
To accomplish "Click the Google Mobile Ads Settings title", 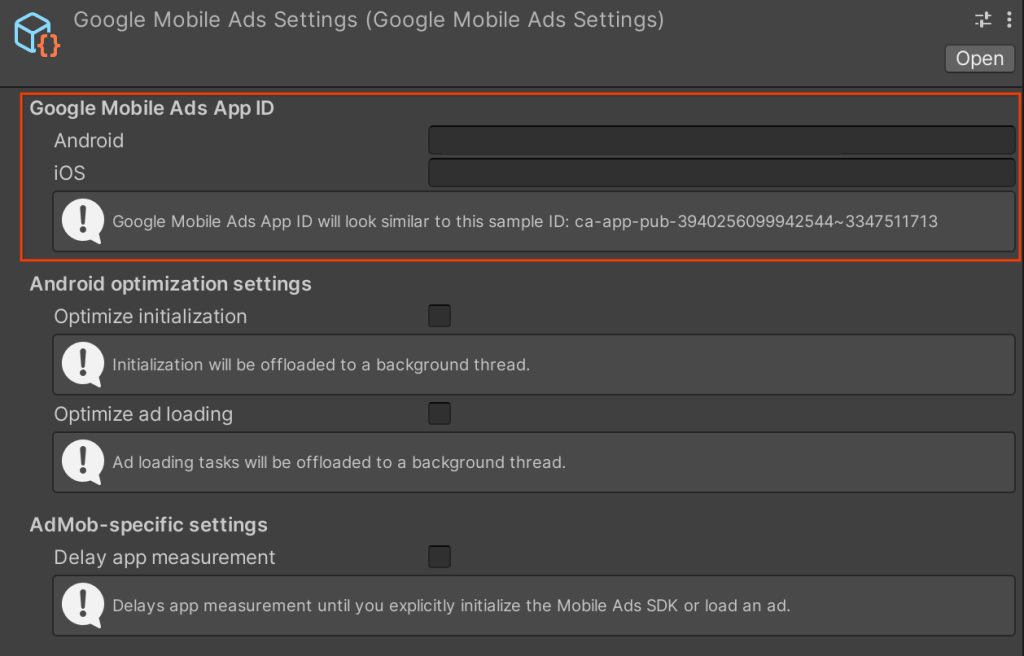I will pyautogui.click(x=368, y=20).
